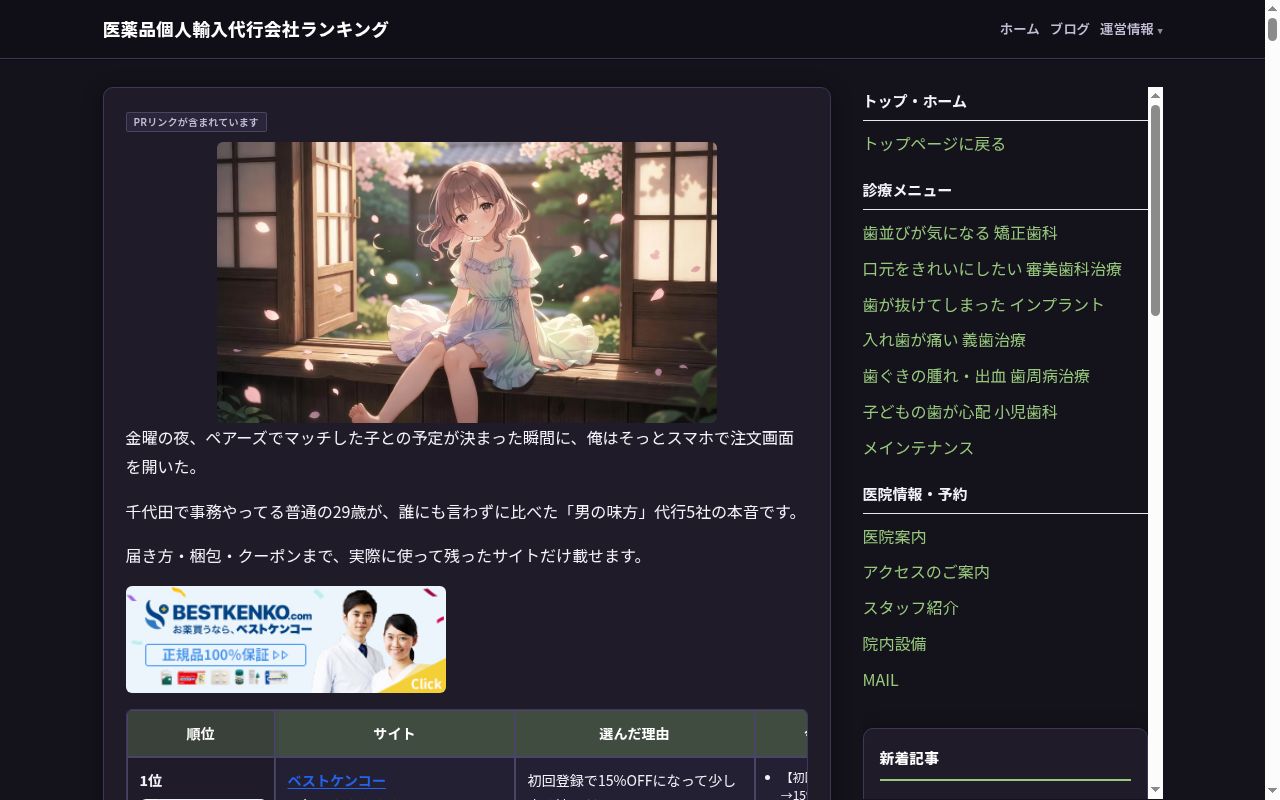Click the 順位 table header
The height and width of the screenshot is (800, 1280).
[x=201, y=734]
